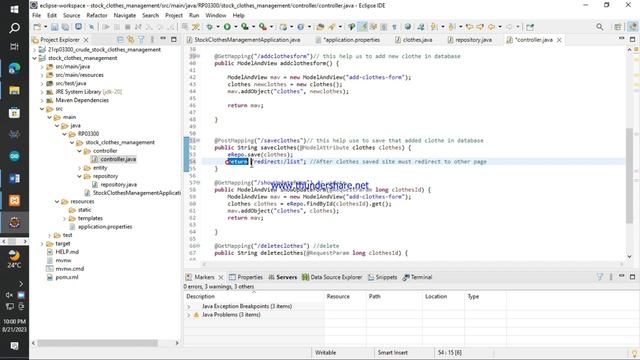Image resolution: width=640 pixels, height=360 pixels.
Task: Click the Open Web Browser globe icon
Action: tap(407, 27)
